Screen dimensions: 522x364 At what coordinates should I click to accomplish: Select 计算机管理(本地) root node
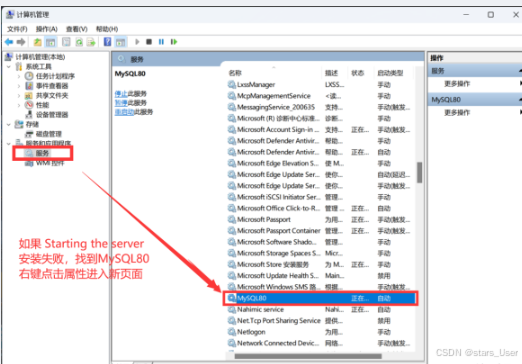40,57
